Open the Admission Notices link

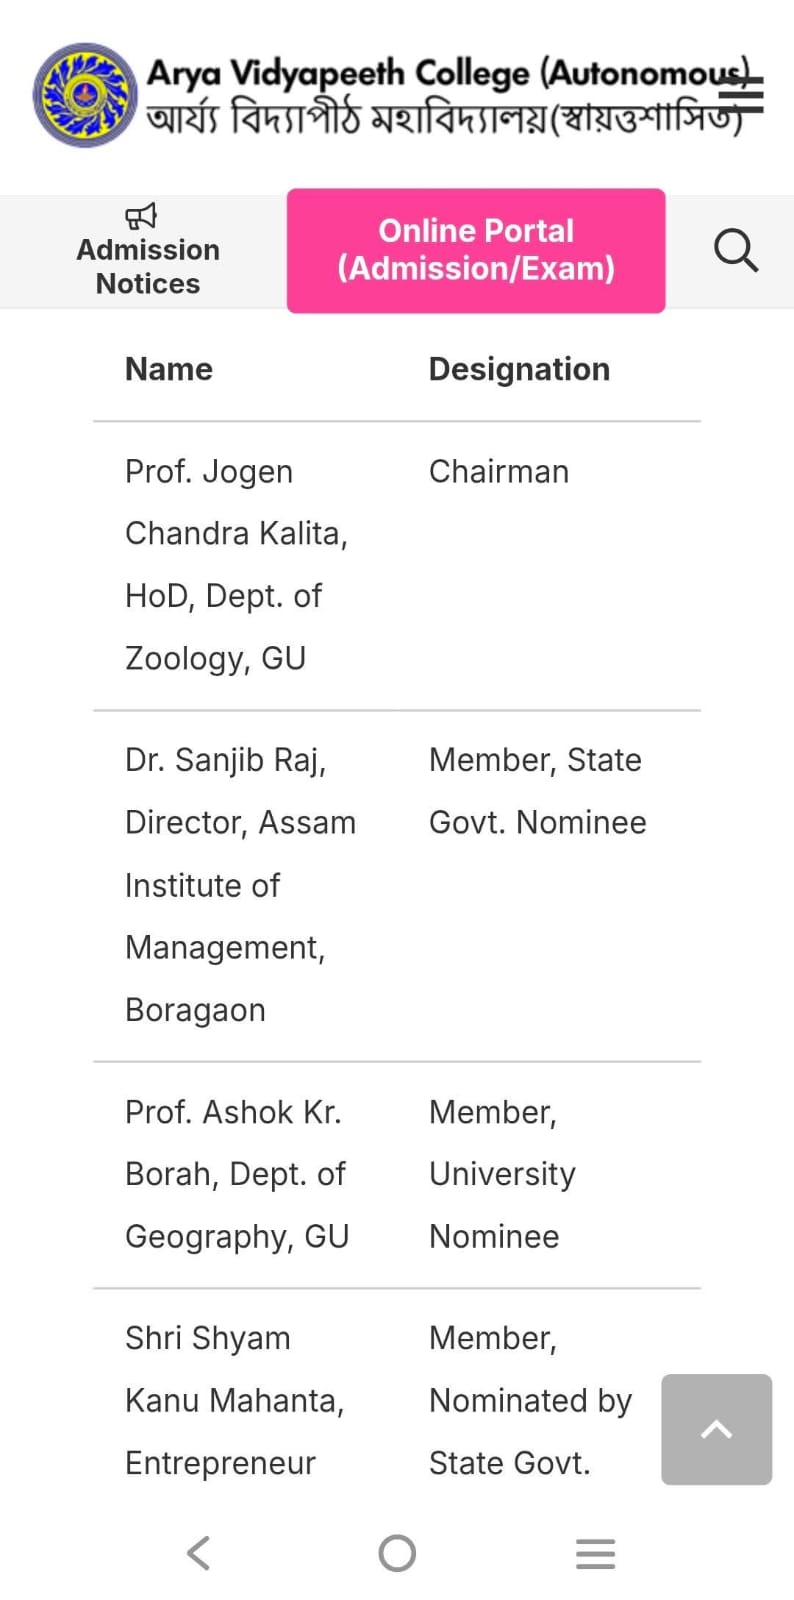click(x=148, y=266)
